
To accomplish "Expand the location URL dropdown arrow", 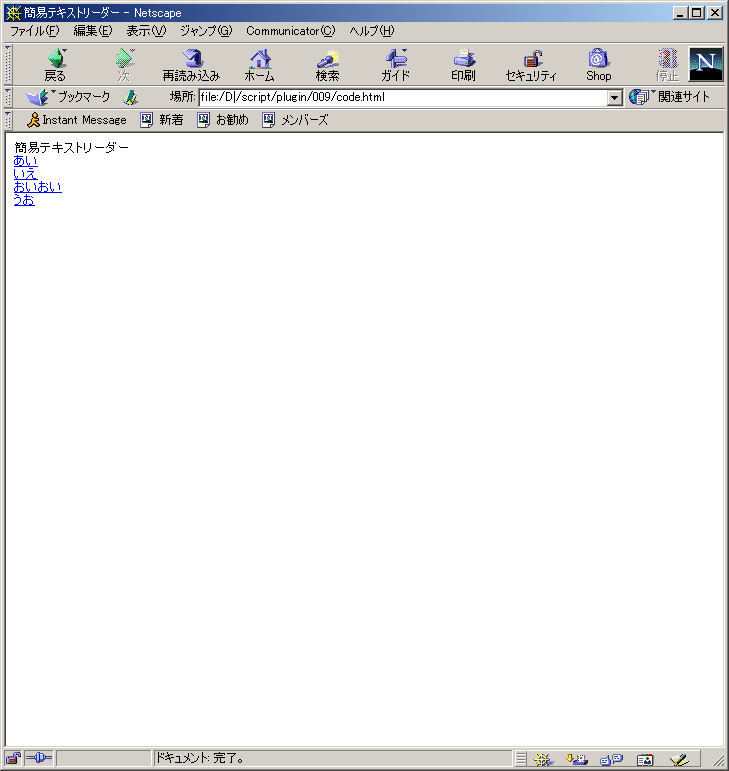I will pyautogui.click(x=614, y=97).
